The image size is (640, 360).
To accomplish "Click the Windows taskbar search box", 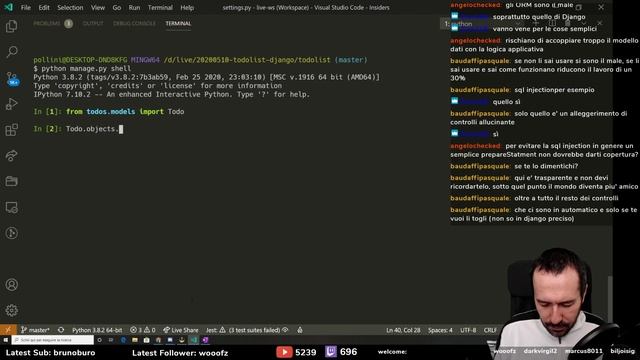I will [53, 340].
